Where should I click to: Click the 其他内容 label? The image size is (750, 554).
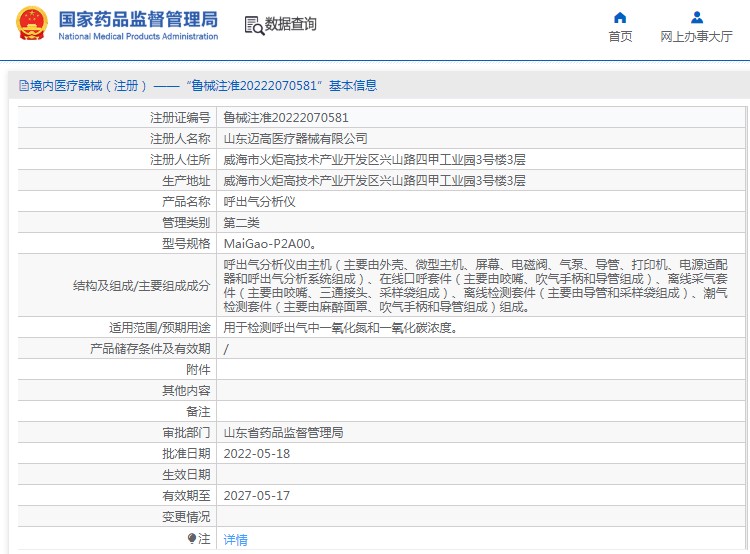(x=186, y=391)
